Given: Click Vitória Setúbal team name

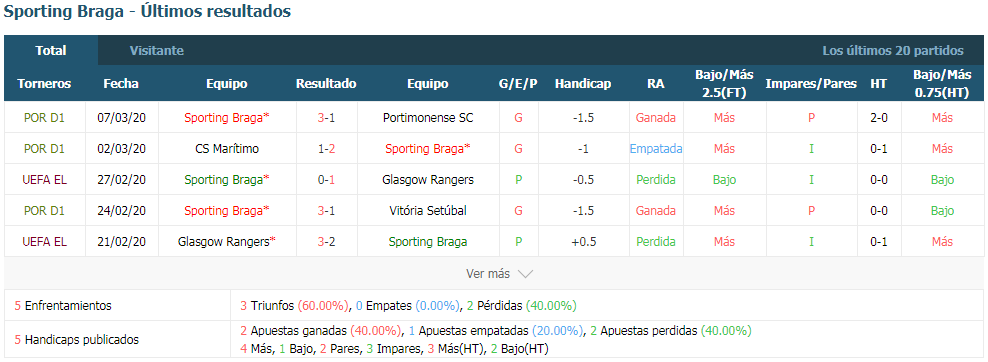Looking at the screenshot, I should coord(428,210).
